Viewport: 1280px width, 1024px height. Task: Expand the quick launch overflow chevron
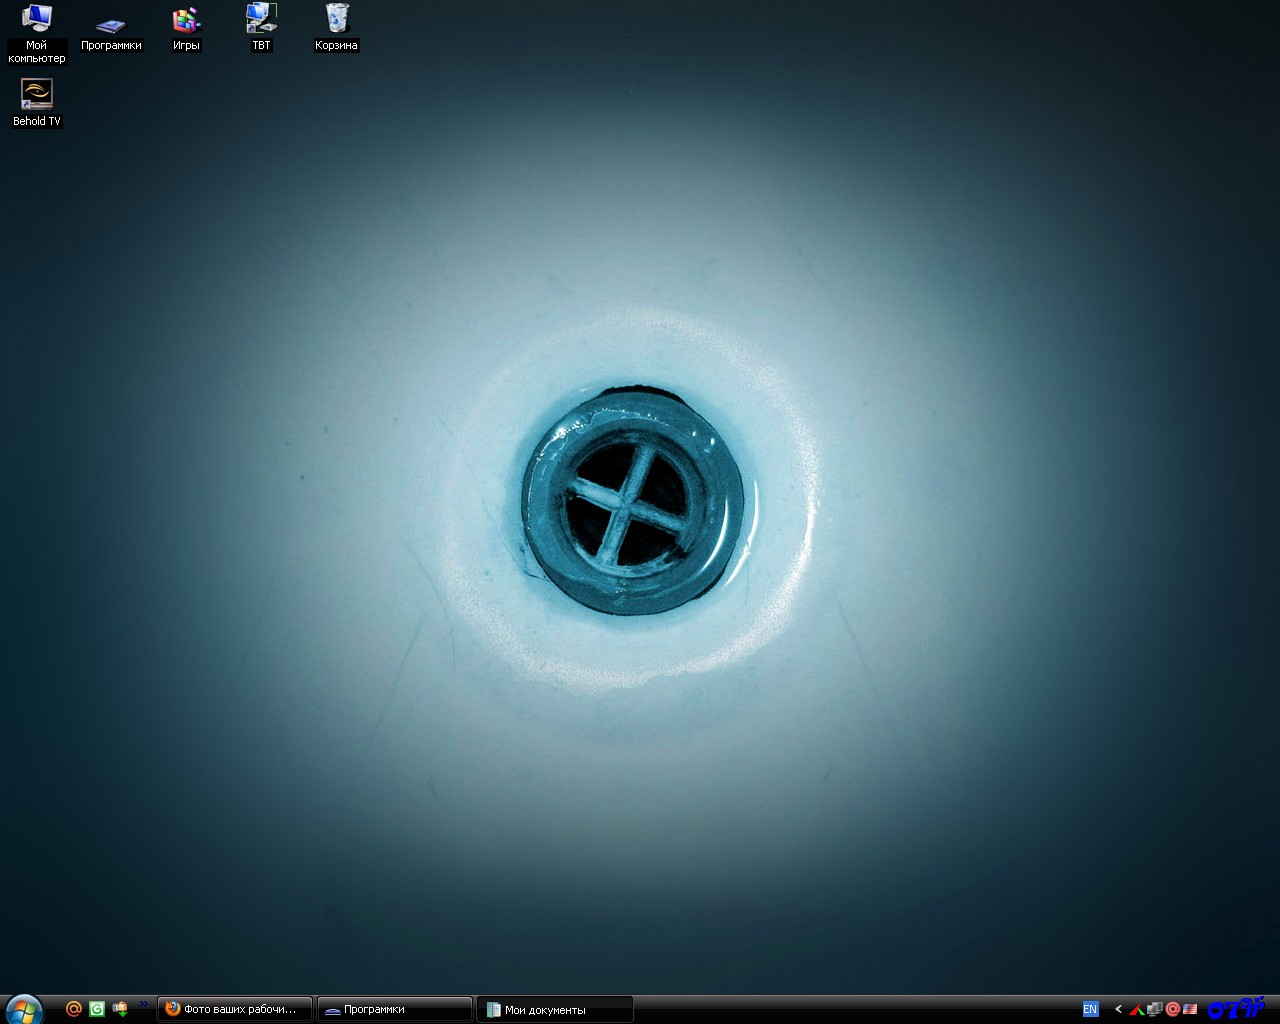[143, 1004]
